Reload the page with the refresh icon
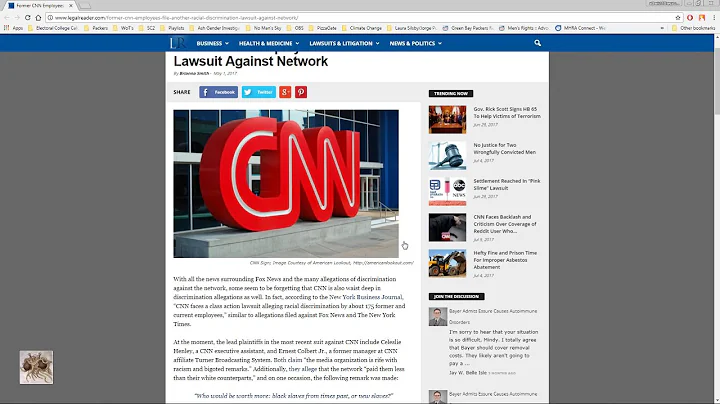This screenshot has width=720, height=404. [28, 17]
